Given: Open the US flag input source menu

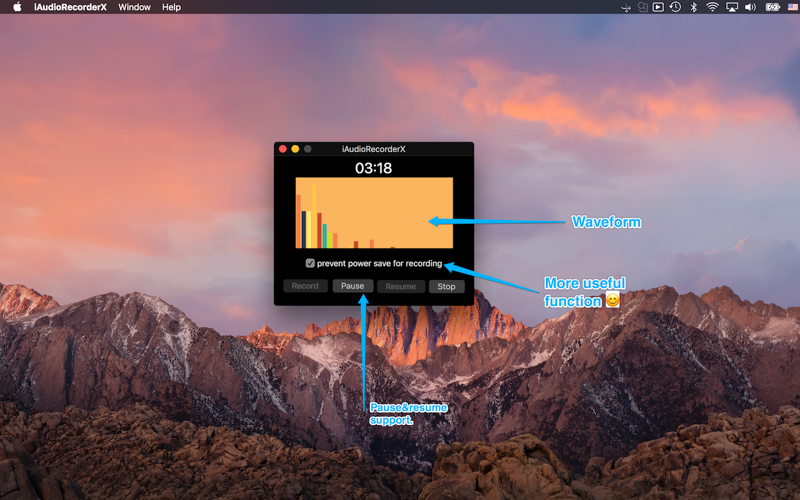Looking at the screenshot, I should coord(793,7).
